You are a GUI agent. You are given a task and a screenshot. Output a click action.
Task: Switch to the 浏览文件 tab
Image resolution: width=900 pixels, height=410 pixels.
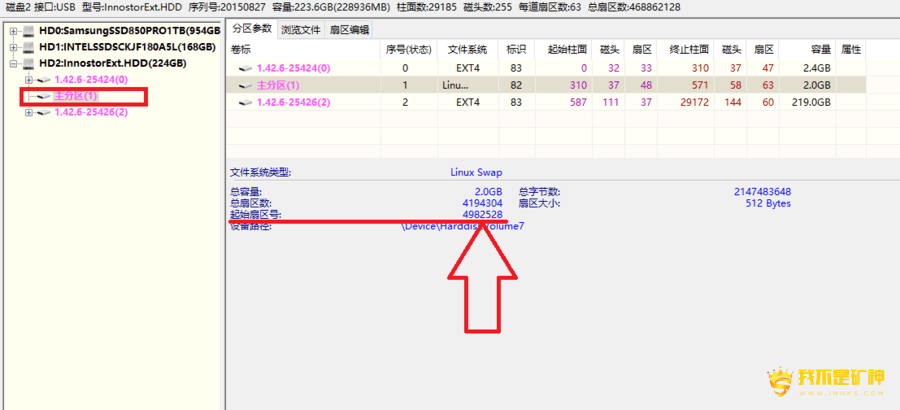click(301, 30)
